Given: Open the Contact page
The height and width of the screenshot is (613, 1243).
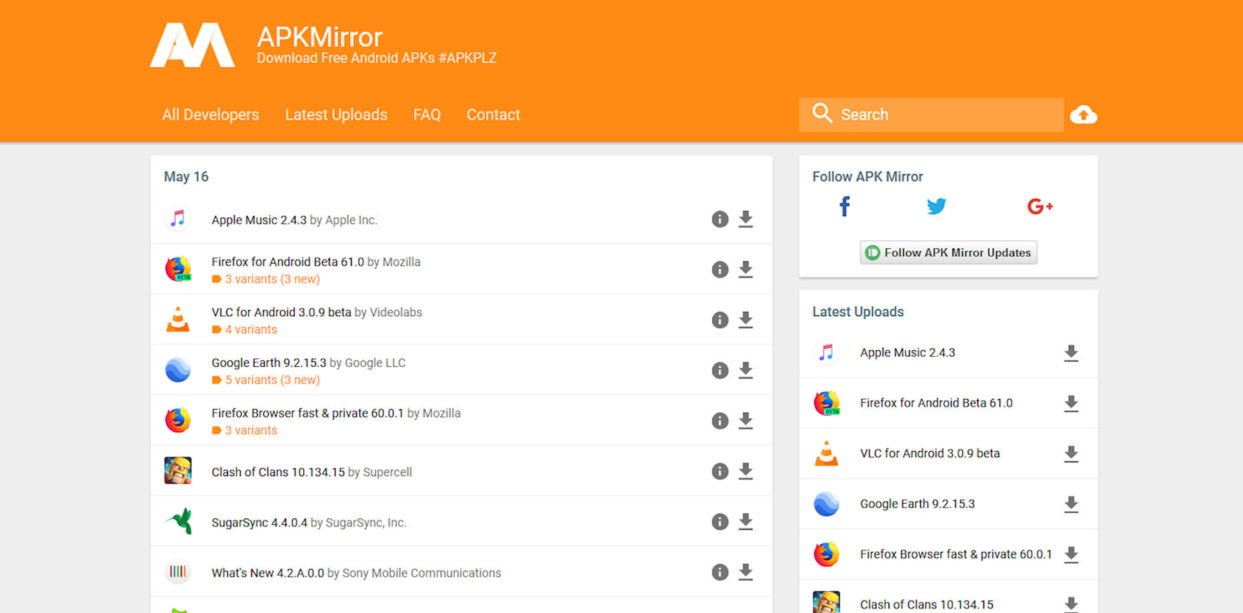Looking at the screenshot, I should (x=493, y=115).
